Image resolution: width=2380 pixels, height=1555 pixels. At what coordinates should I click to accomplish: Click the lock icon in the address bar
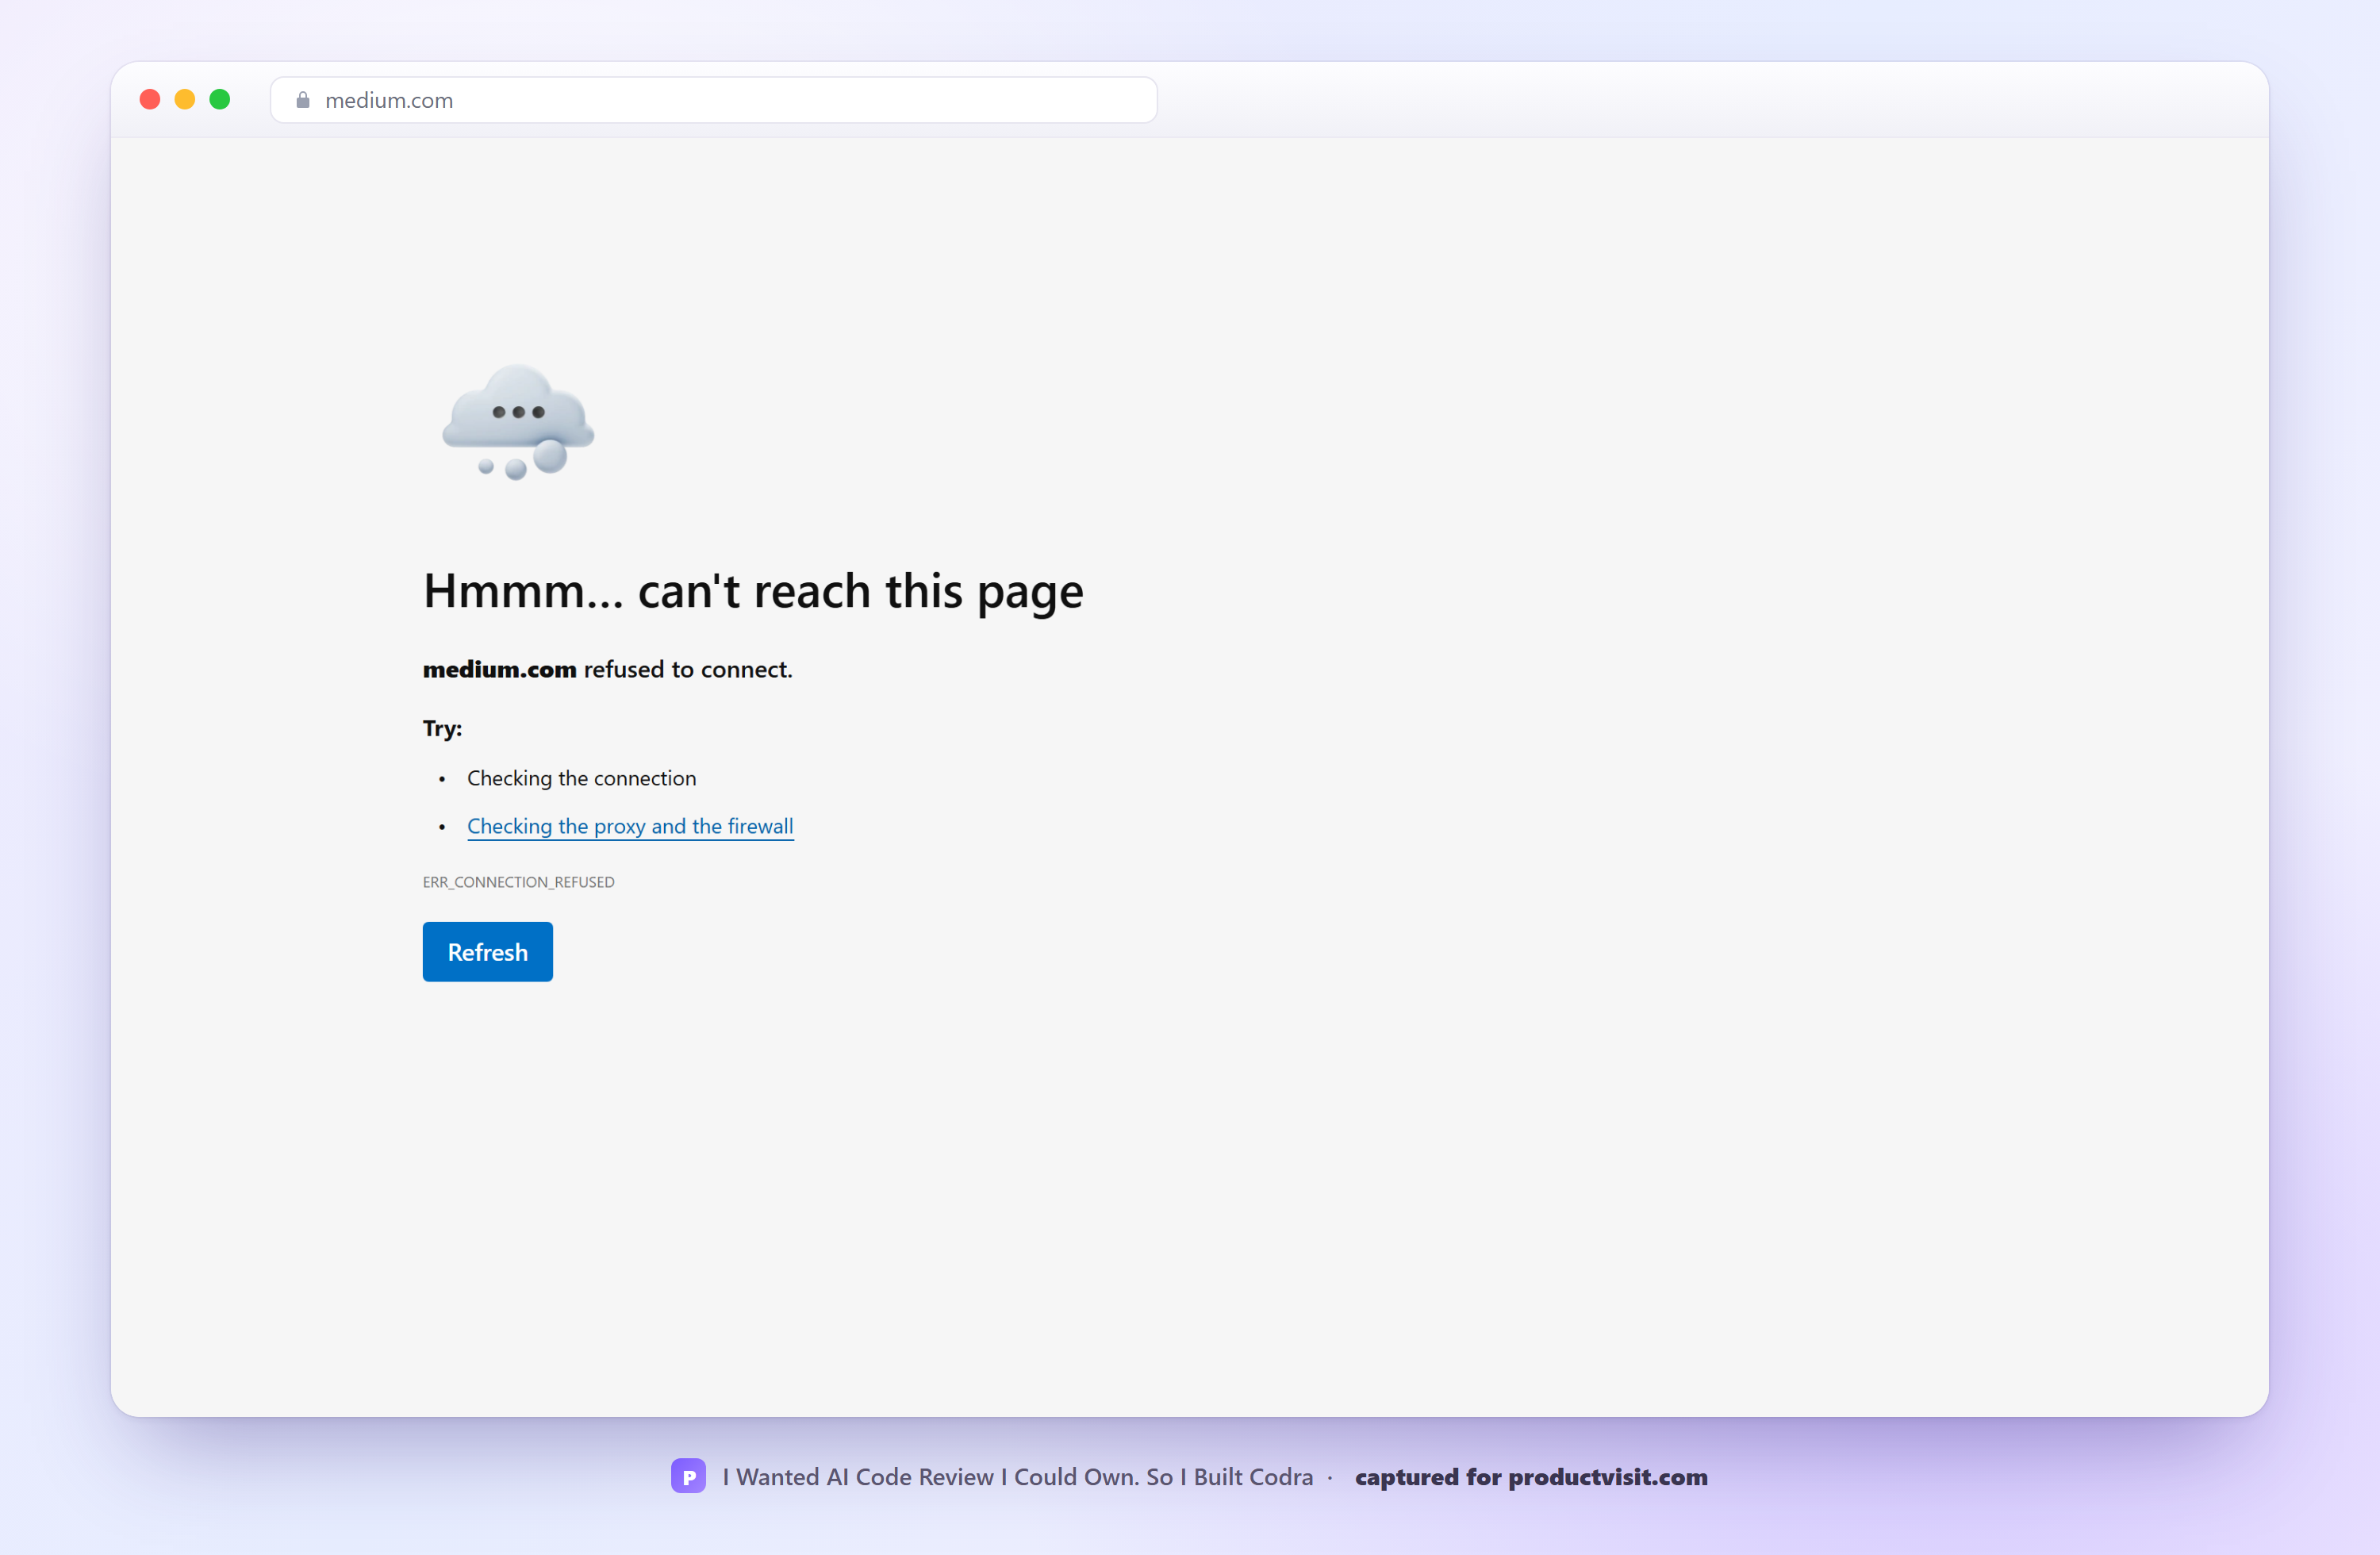pyautogui.click(x=303, y=100)
